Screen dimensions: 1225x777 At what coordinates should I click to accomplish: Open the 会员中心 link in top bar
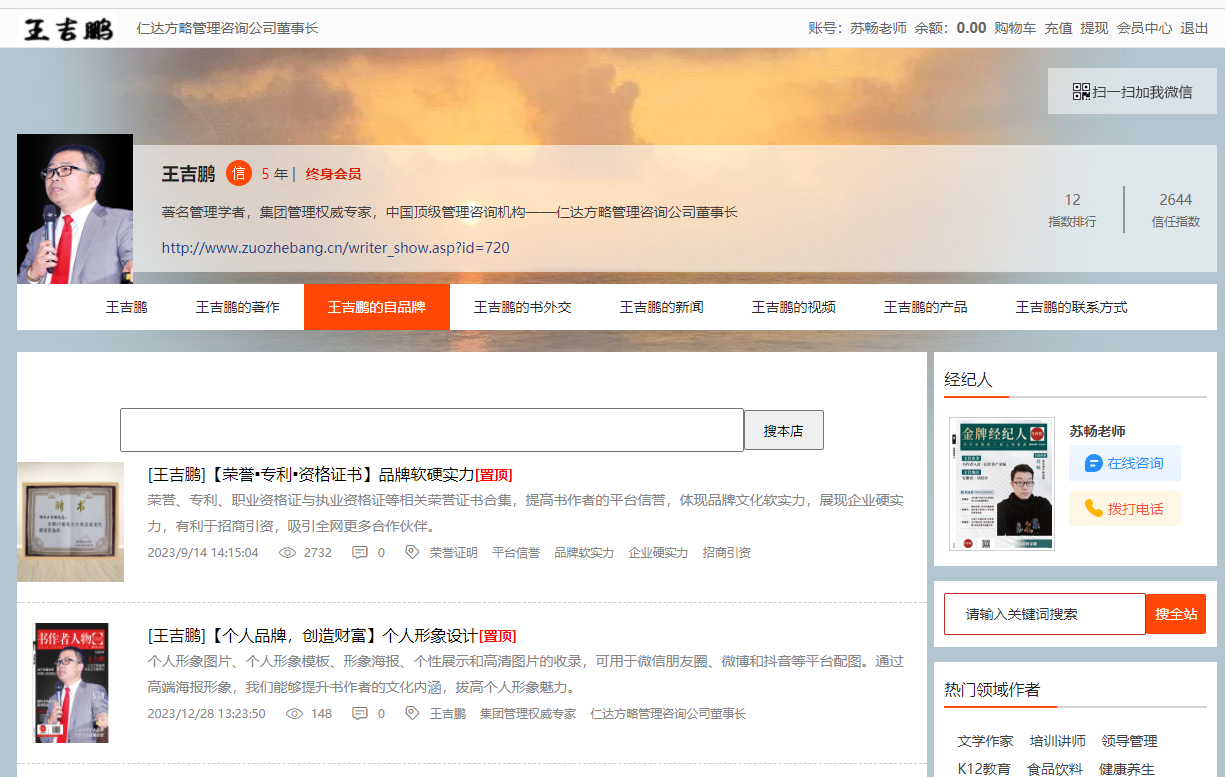tap(1144, 28)
